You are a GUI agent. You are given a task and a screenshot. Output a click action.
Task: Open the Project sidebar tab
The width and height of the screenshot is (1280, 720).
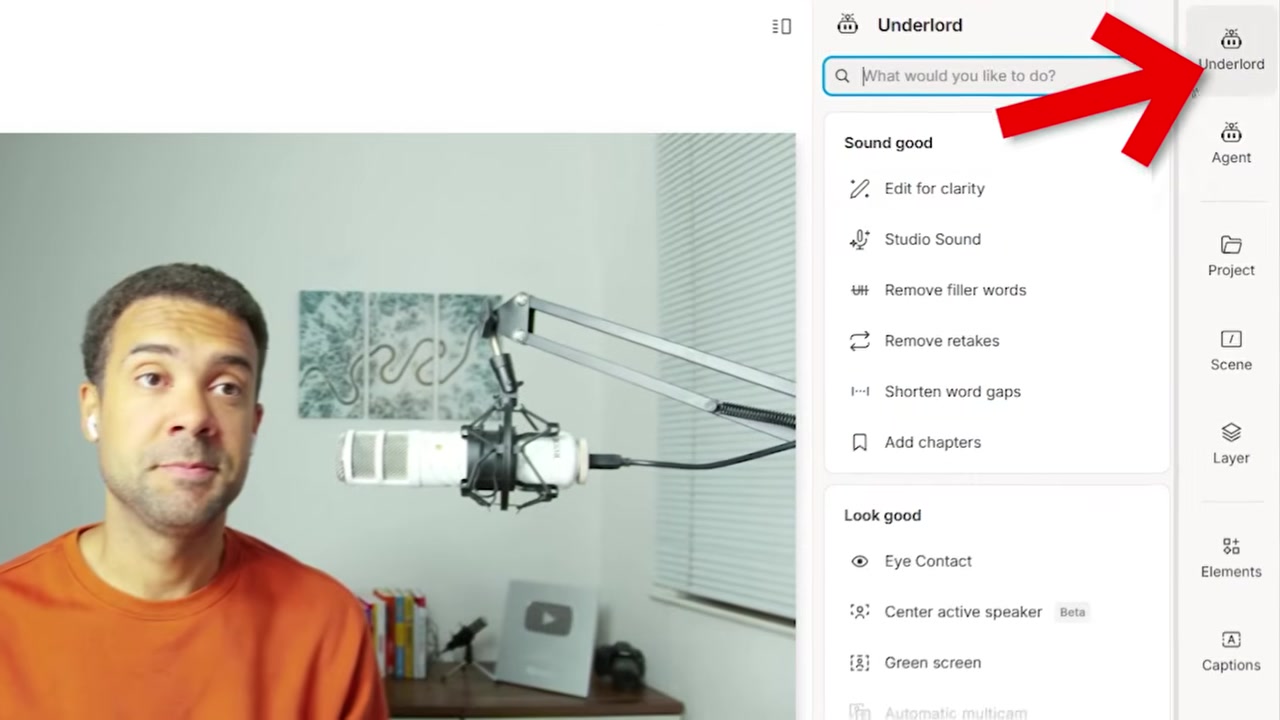coord(1231,256)
